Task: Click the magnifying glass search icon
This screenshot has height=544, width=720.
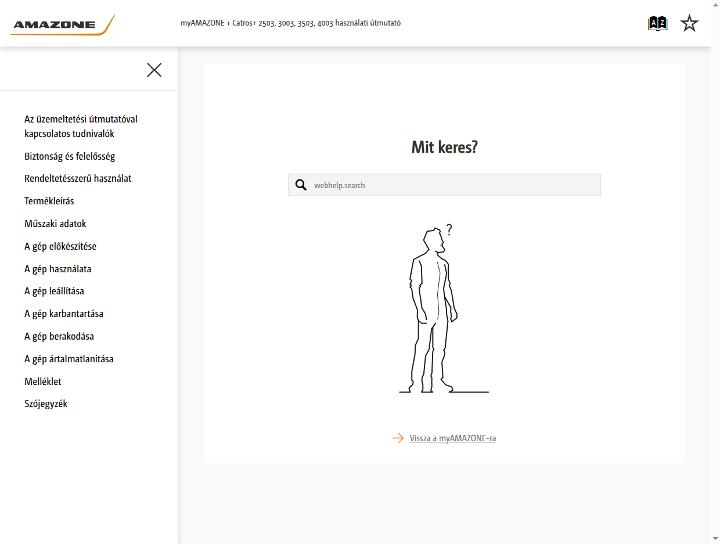Action: tap(301, 185)
